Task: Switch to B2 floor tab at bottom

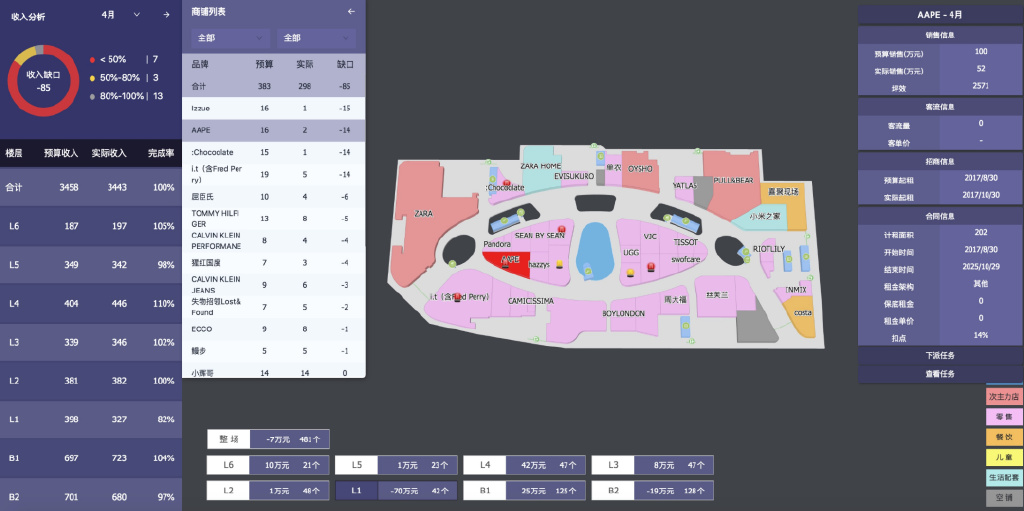Action: tap(652, 490)
